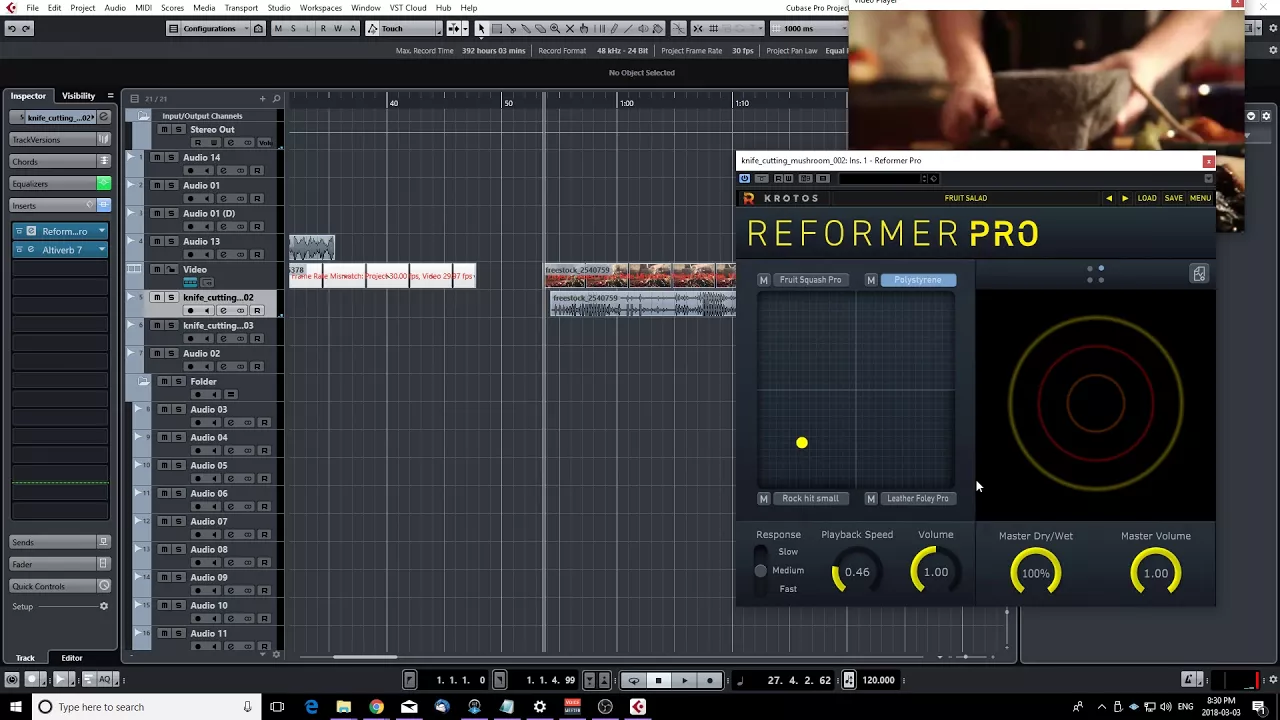
Task: Select the Split scissors tool
Action: tap(511, 28)
